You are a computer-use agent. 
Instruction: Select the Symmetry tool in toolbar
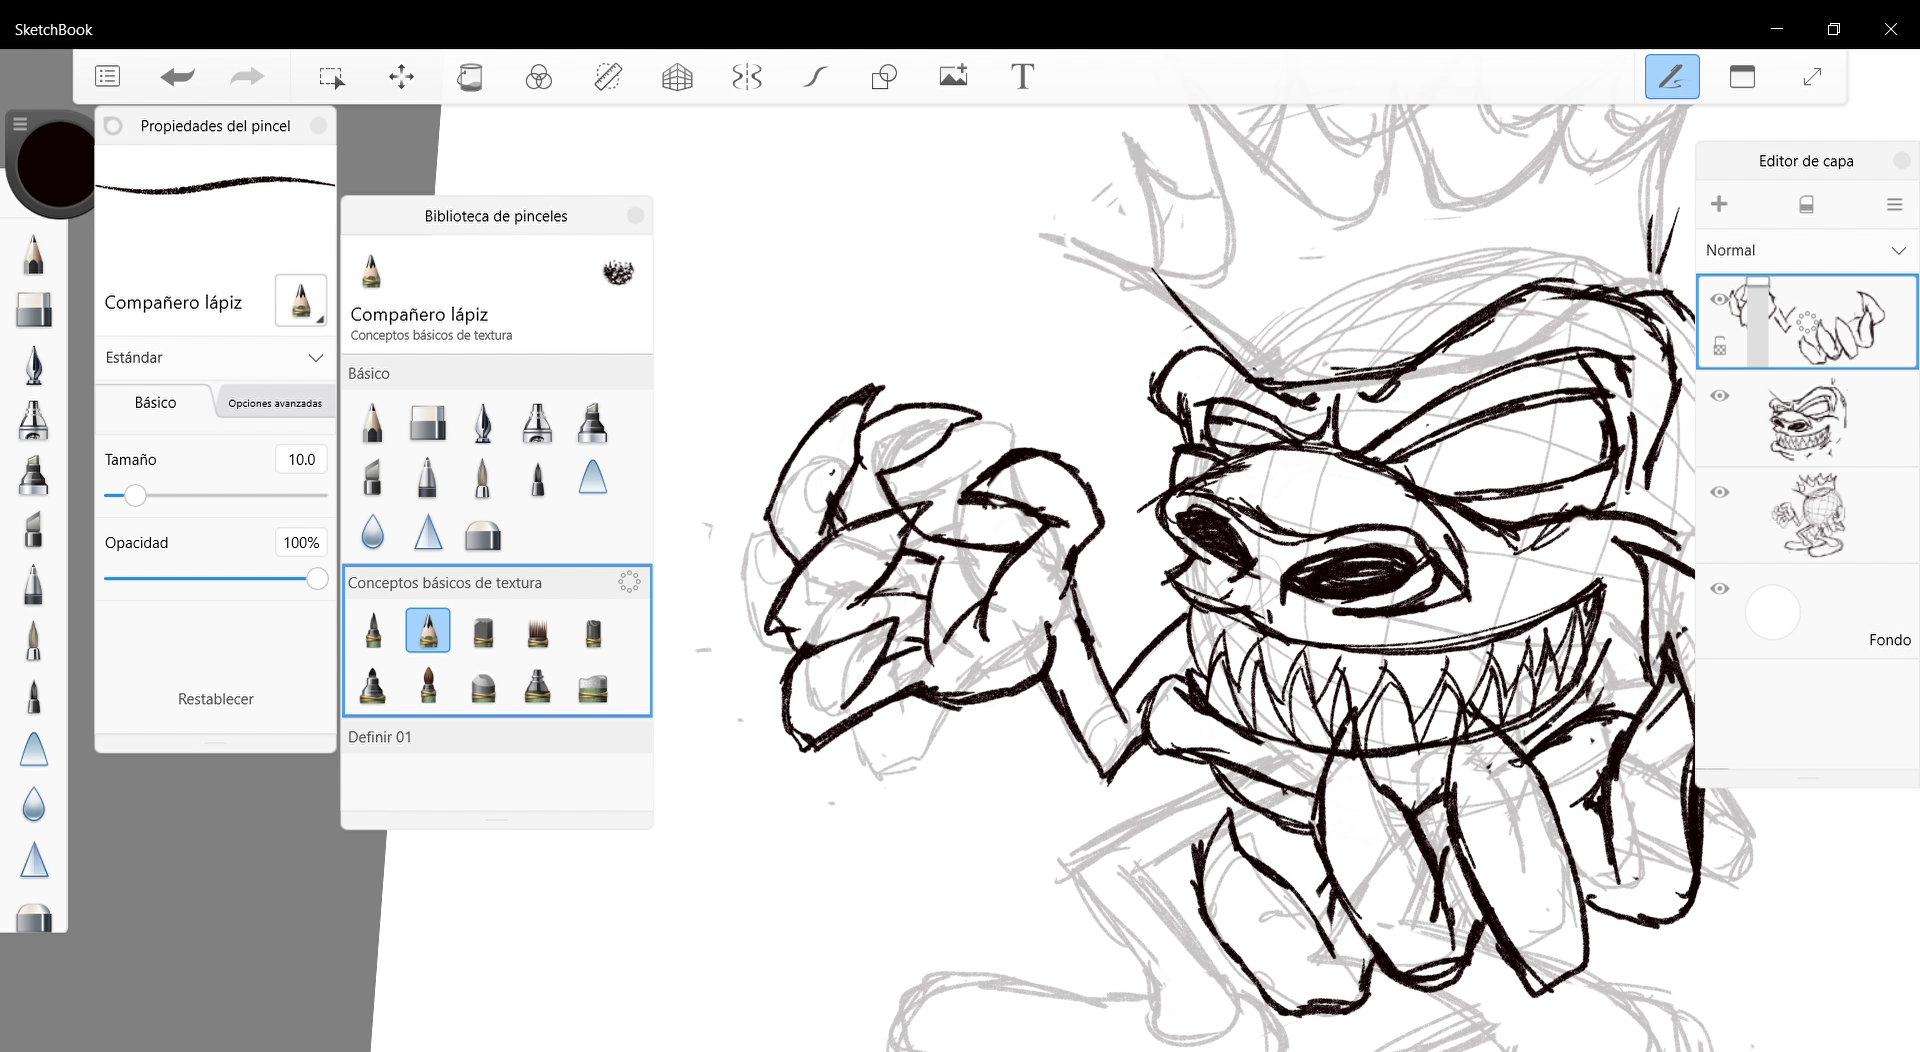[x=747, y=77]
